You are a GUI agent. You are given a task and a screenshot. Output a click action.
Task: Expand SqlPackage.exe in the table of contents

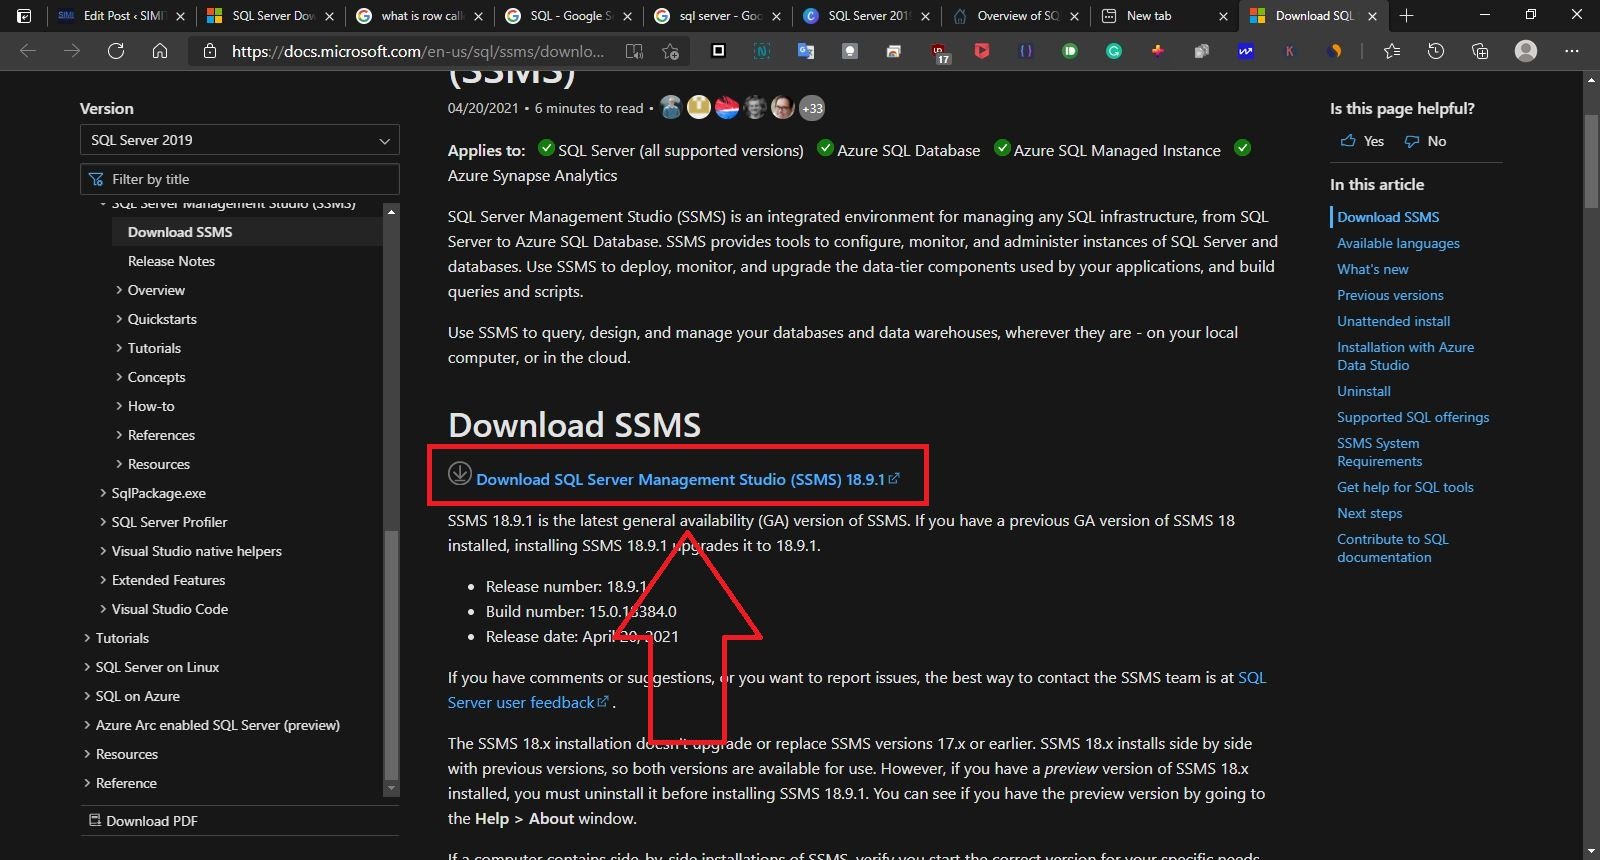tap(103, 493)
